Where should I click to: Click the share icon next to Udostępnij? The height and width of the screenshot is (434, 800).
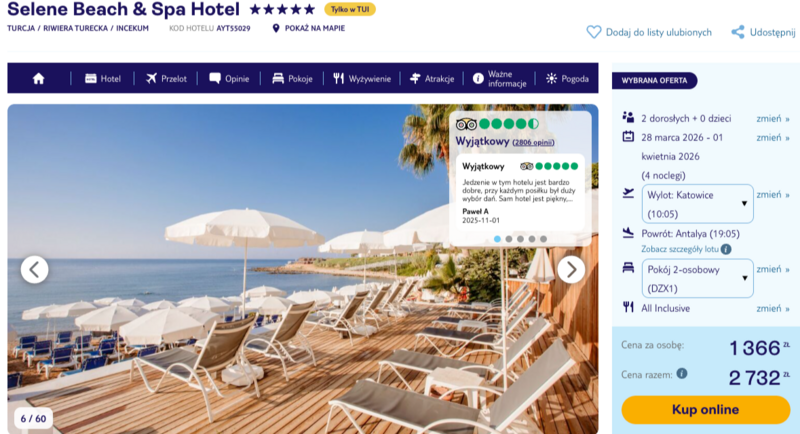click(x=738, y=32)
